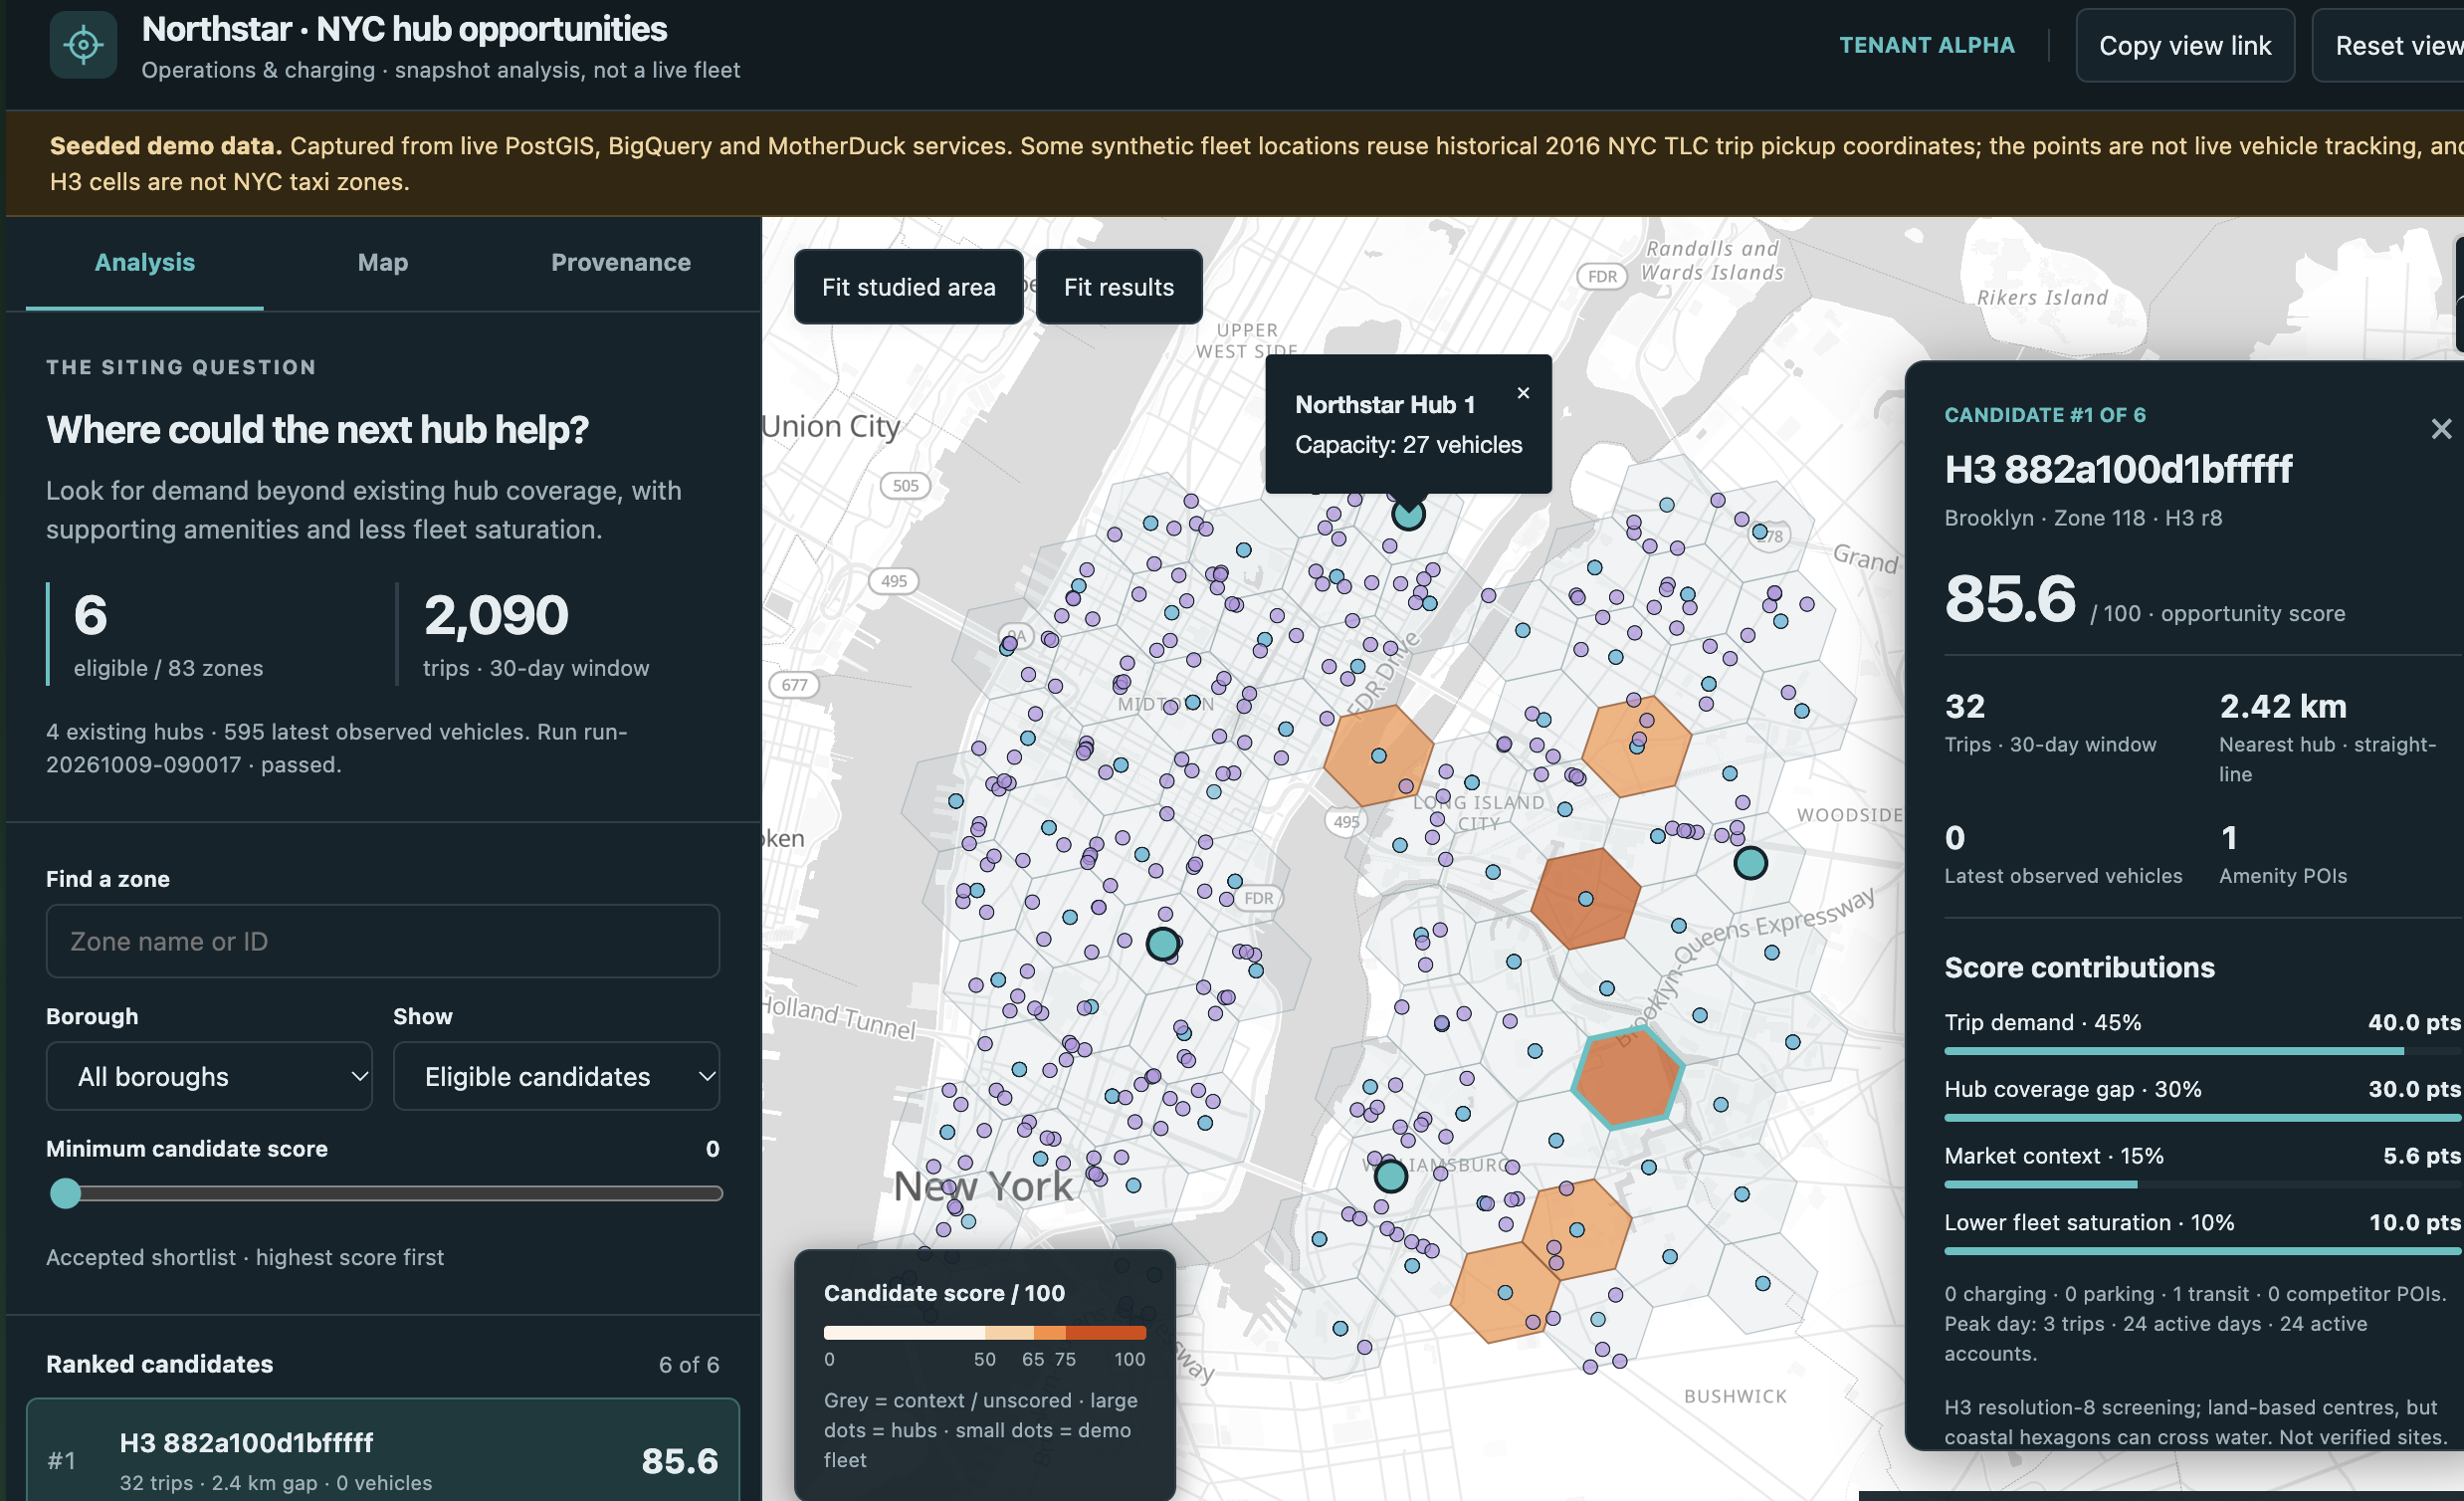
Task: Click the Lower fleet saturation · 10% row
Action: [2203, 1233]
